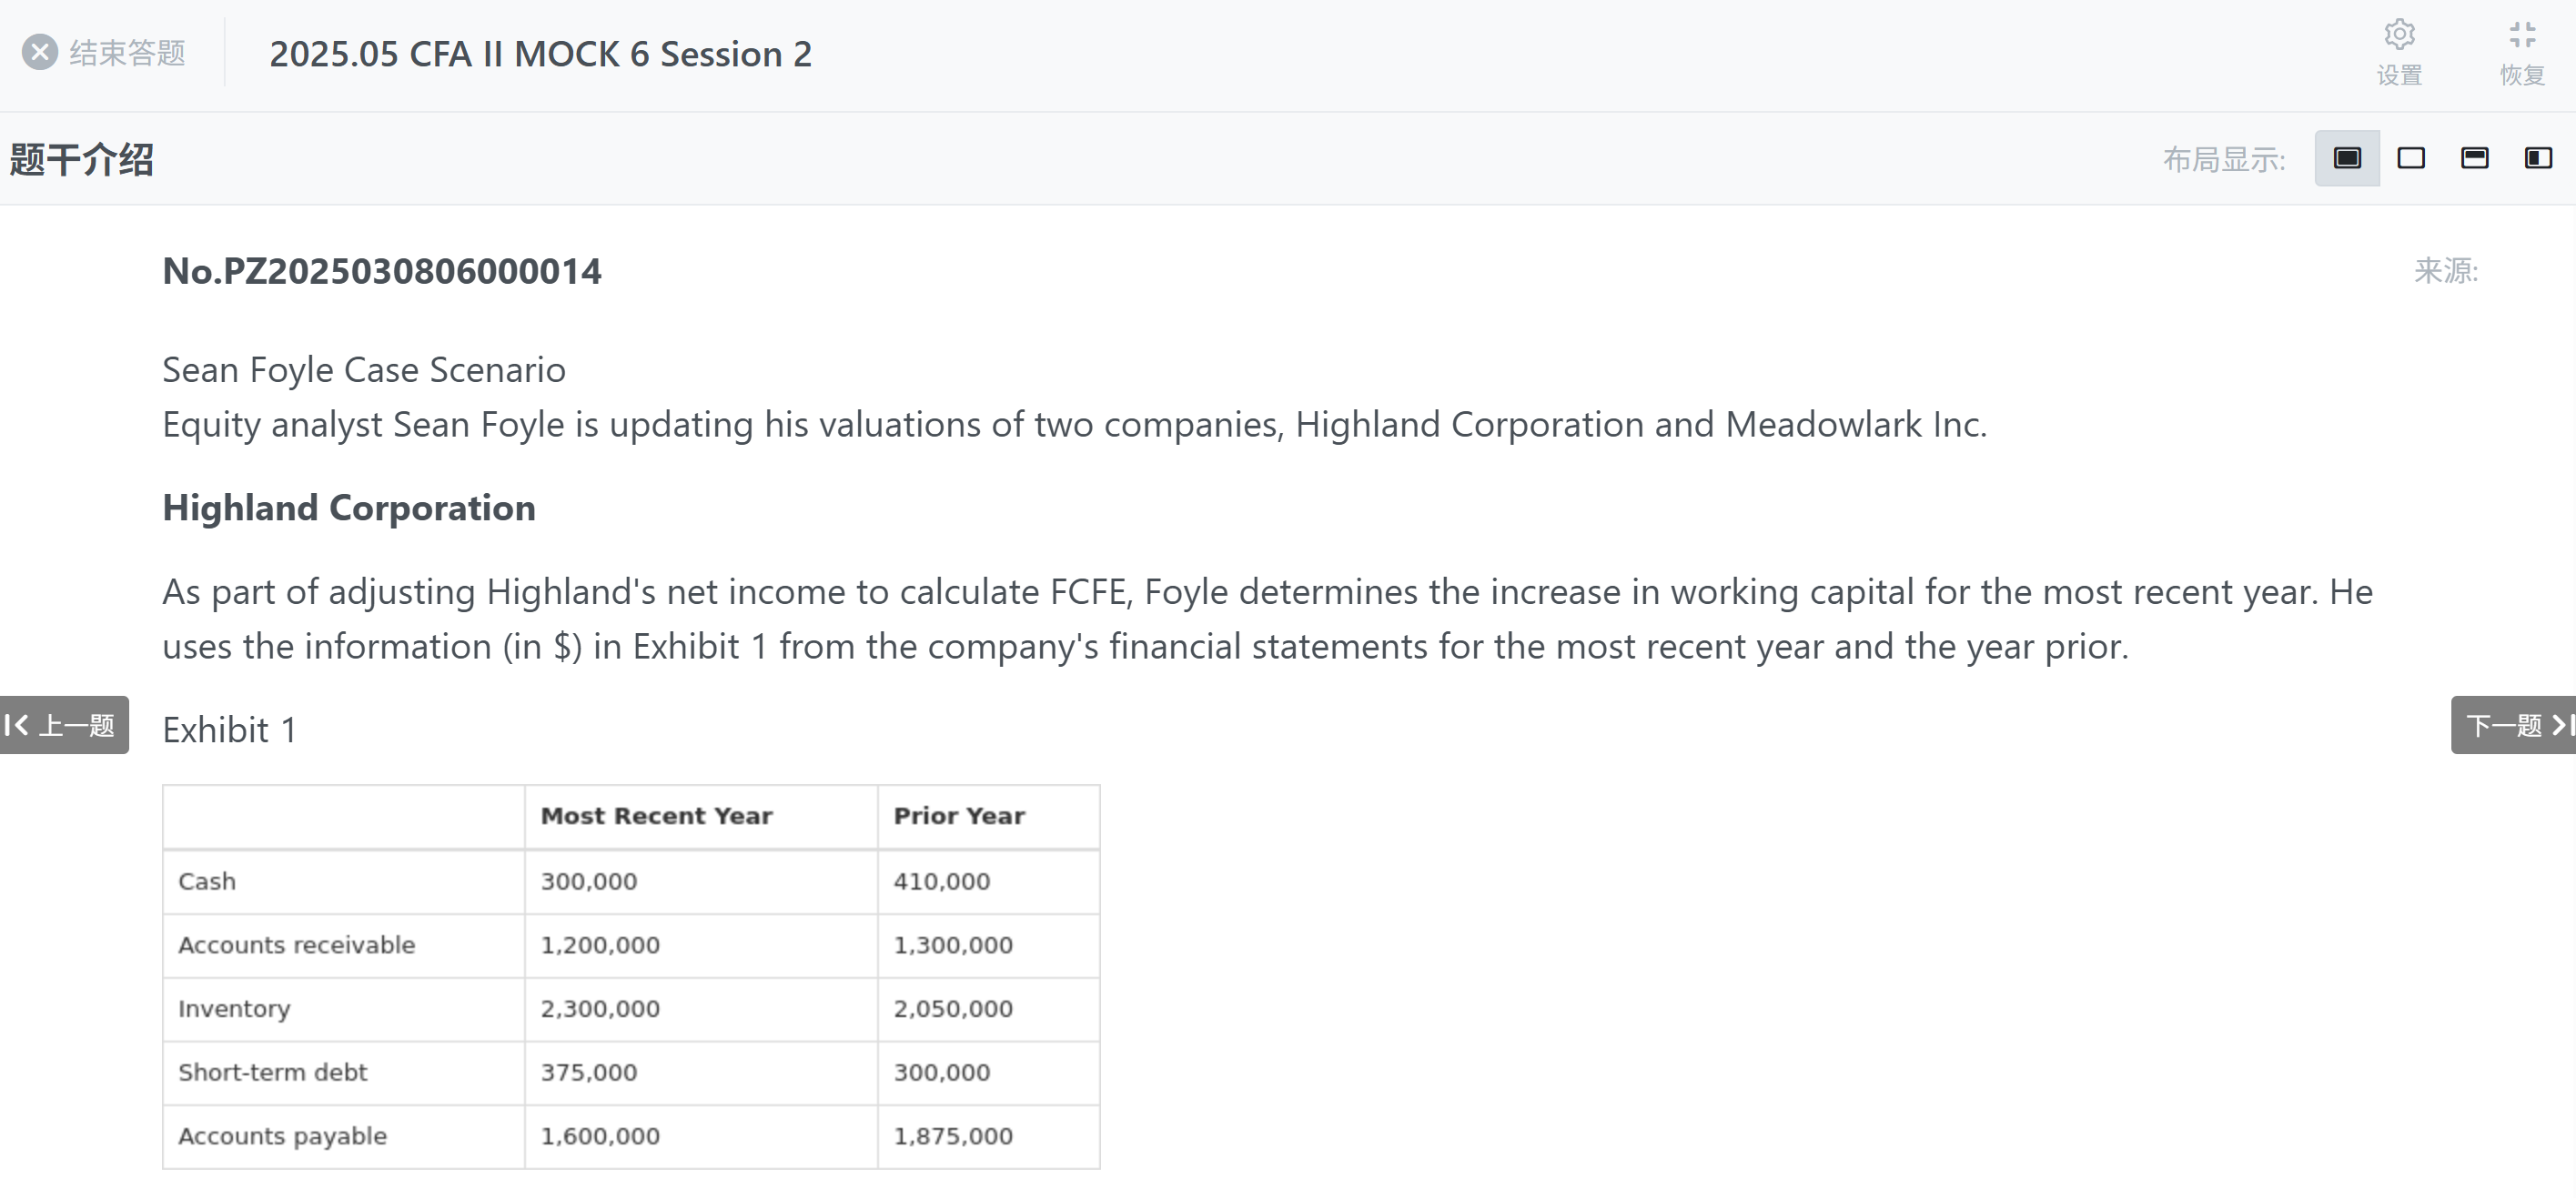Go to previous question (上一题)

pyautogui.click(x=64, y=725)
